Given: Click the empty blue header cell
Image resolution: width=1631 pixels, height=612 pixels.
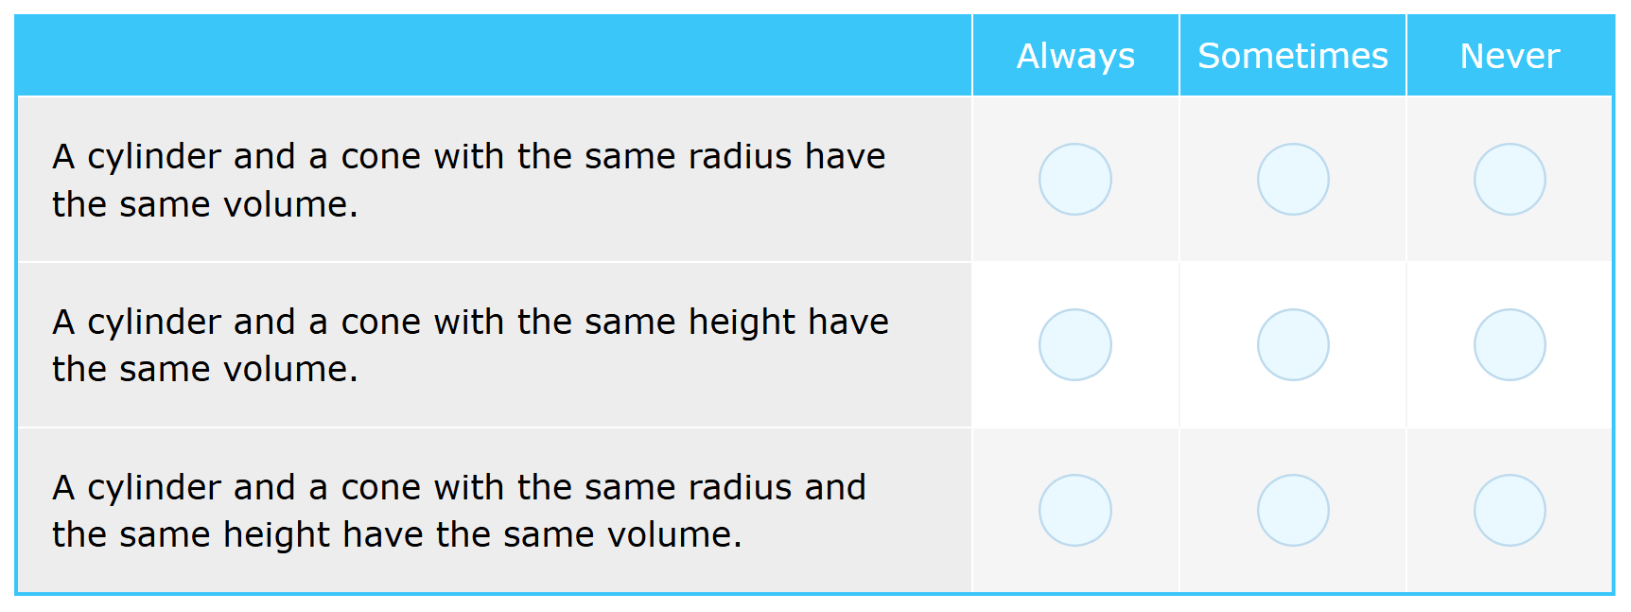Looking at the screenshot, I should pos(494,56).
